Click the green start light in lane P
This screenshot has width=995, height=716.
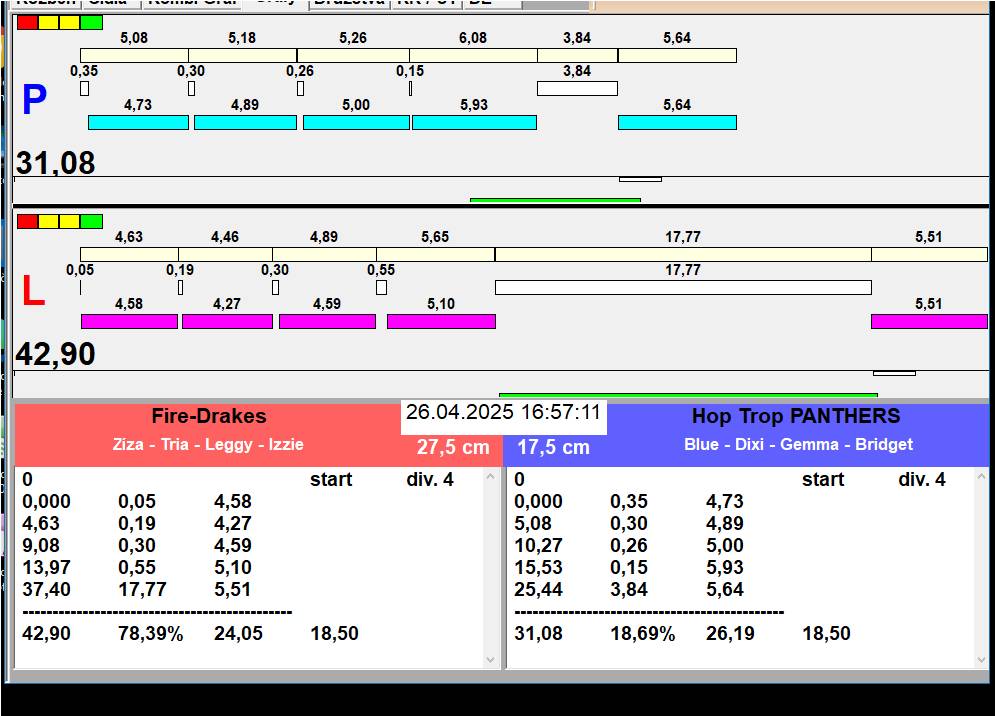click(x=91, y=22)
